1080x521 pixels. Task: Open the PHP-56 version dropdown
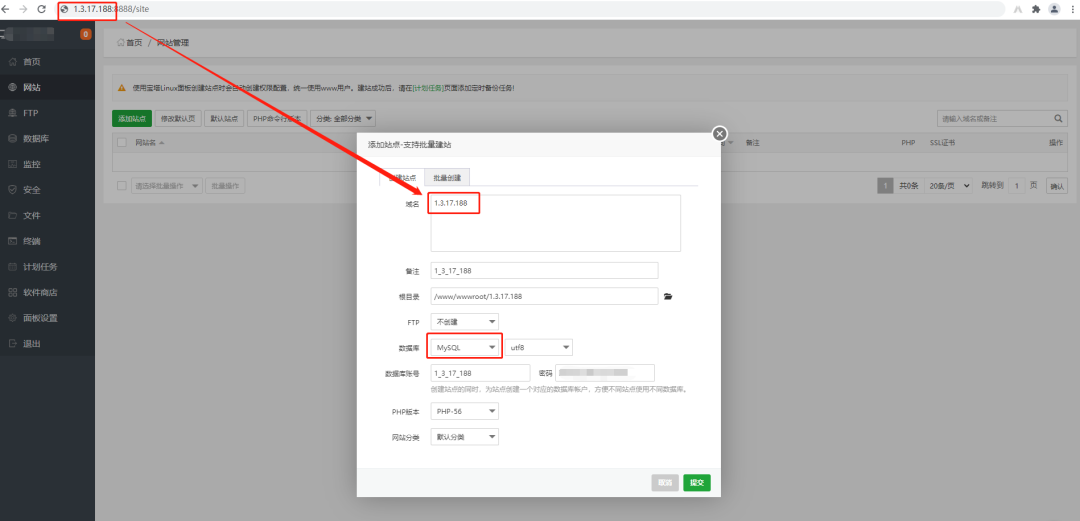[x=464, y=411]
